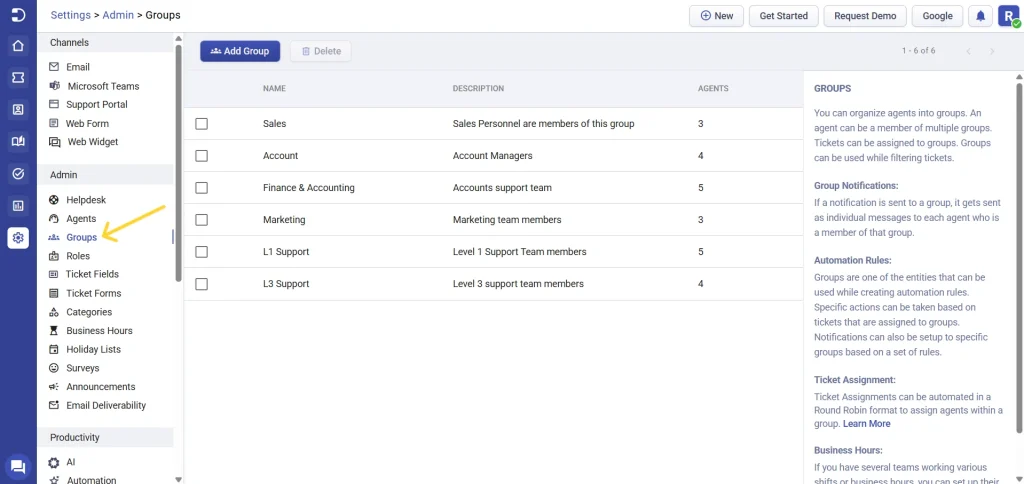Open Groups in the Admin menu
The image size is (1024, 484).
pos(82,237)
